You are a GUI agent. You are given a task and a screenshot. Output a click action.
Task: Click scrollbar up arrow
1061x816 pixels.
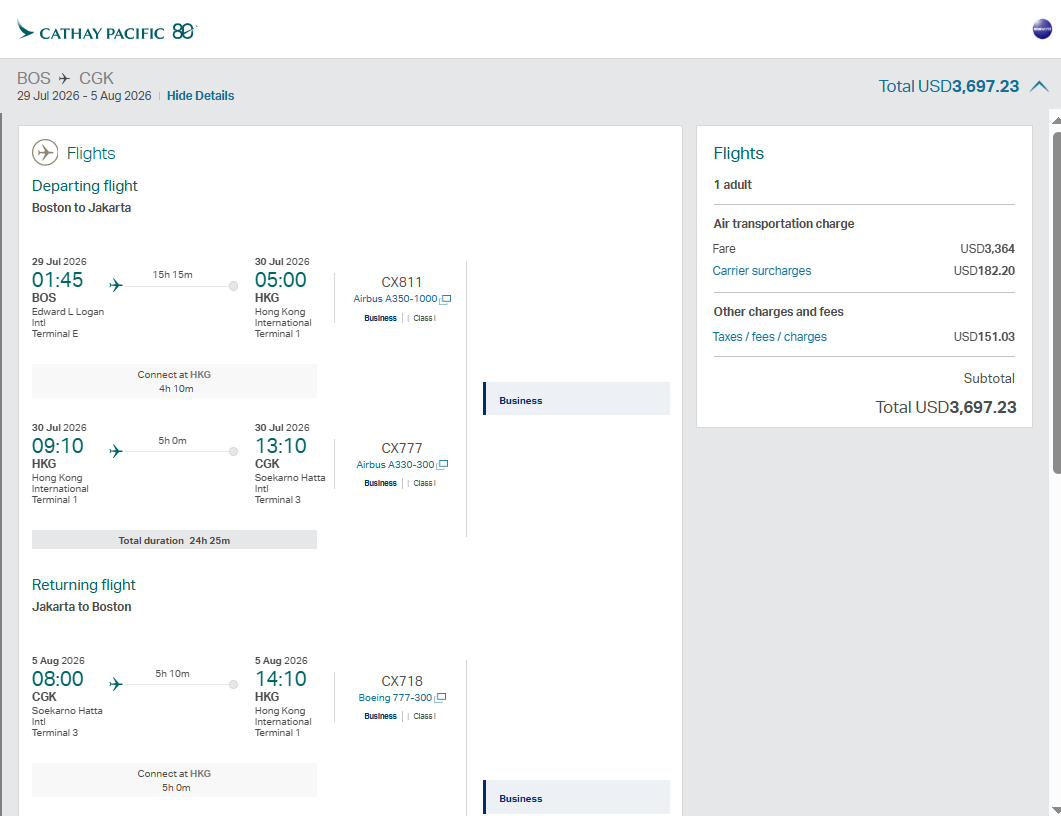(1056, 120)
